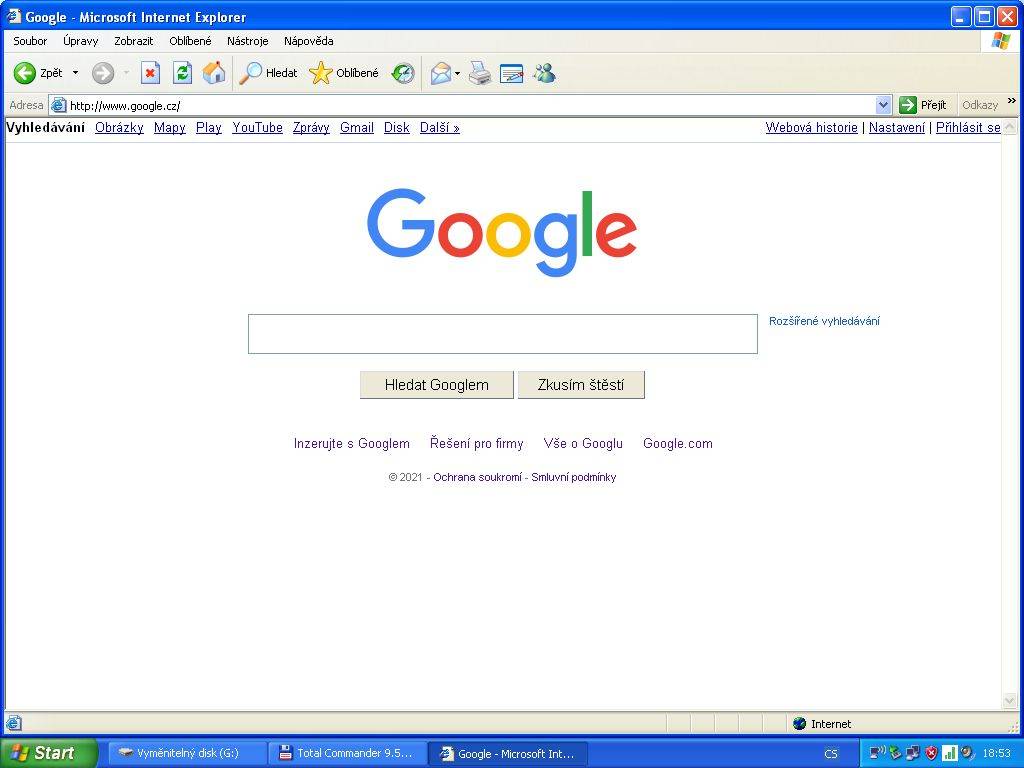Open the address bar URL dropdown
1024x768 pixels.
coord(883,104)
